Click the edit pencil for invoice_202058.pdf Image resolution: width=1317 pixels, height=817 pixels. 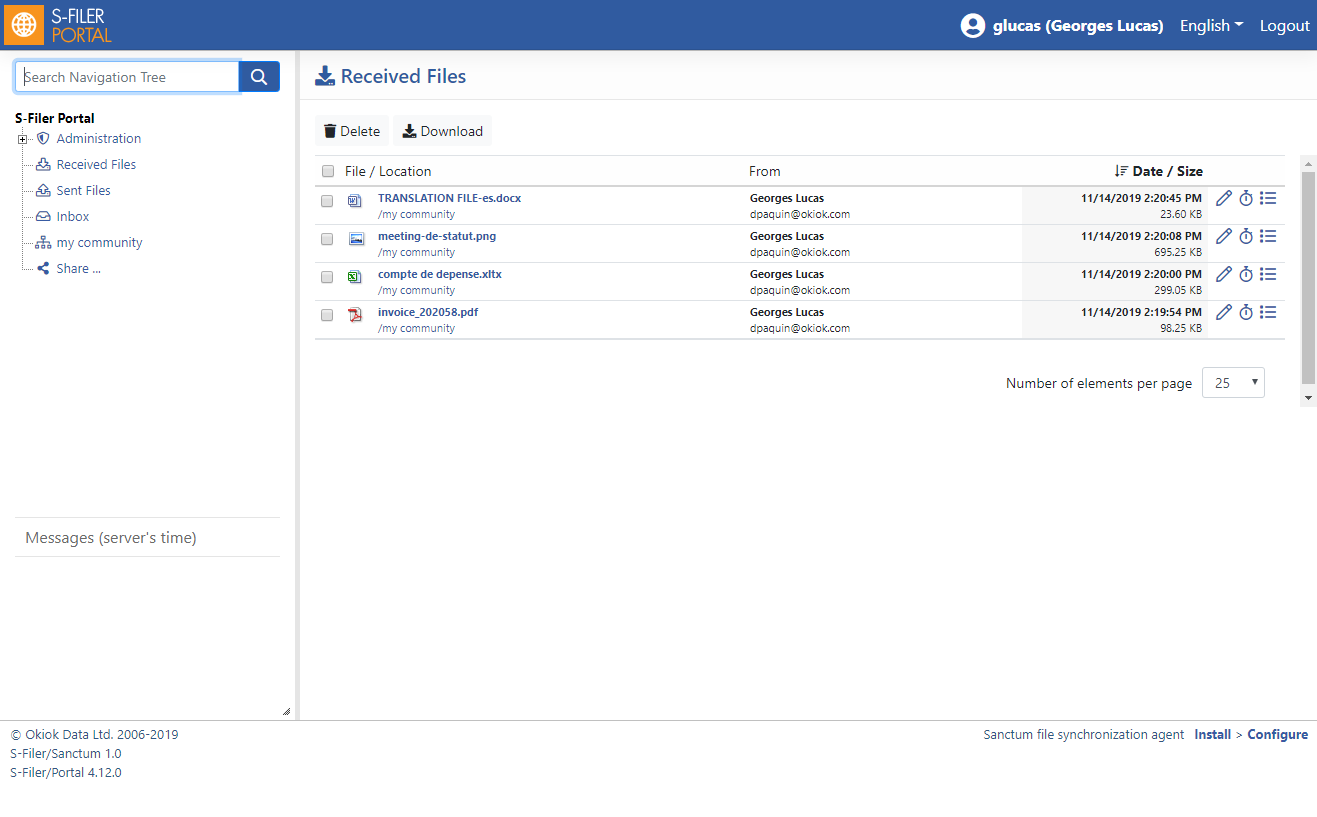click(1224, 312)
